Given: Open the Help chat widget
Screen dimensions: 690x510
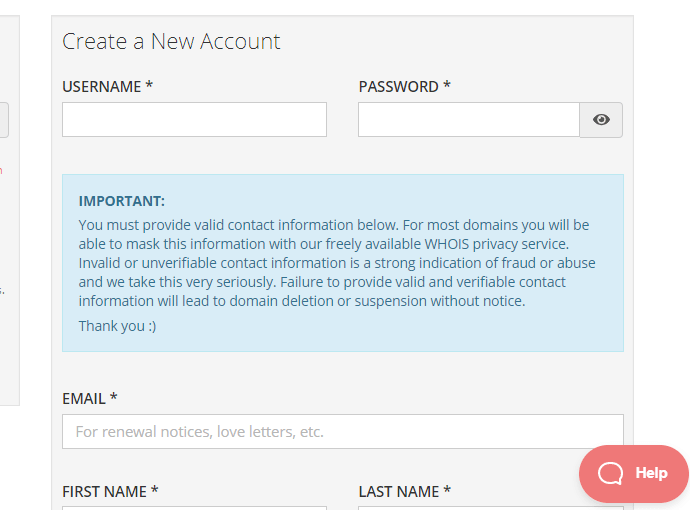Looking at the screenshot, I should (x=634, y=473).
